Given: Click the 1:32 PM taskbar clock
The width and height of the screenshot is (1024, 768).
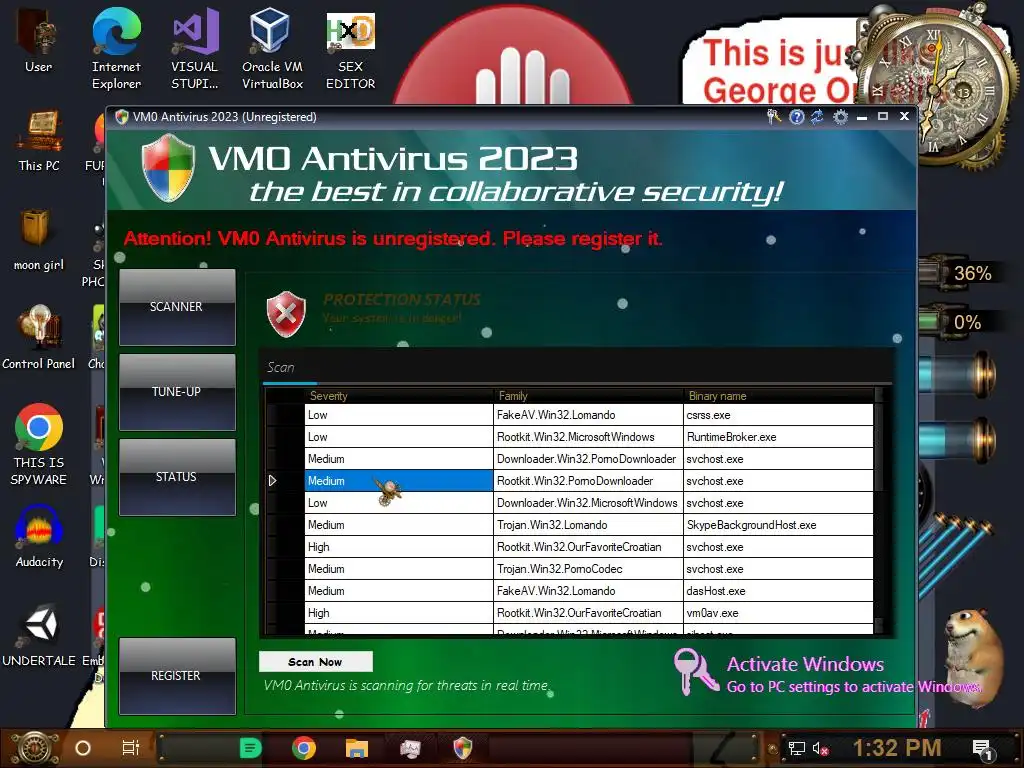Looking at the screenshot, I should point(897,748).
